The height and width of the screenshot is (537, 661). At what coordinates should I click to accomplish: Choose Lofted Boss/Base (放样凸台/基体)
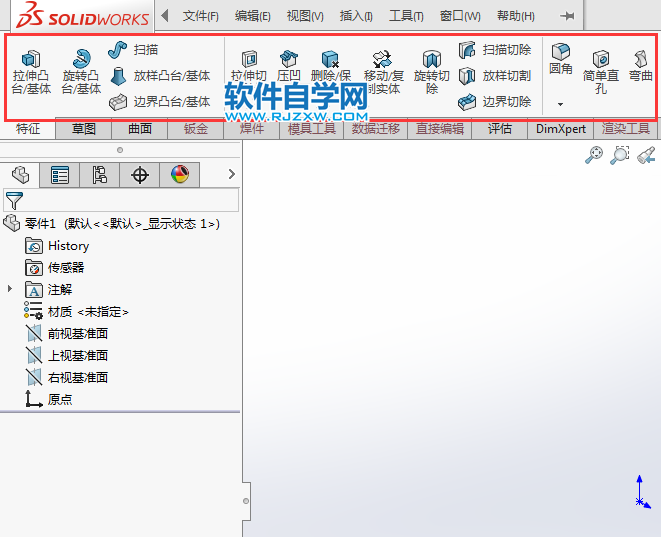(x=160, y=76)
